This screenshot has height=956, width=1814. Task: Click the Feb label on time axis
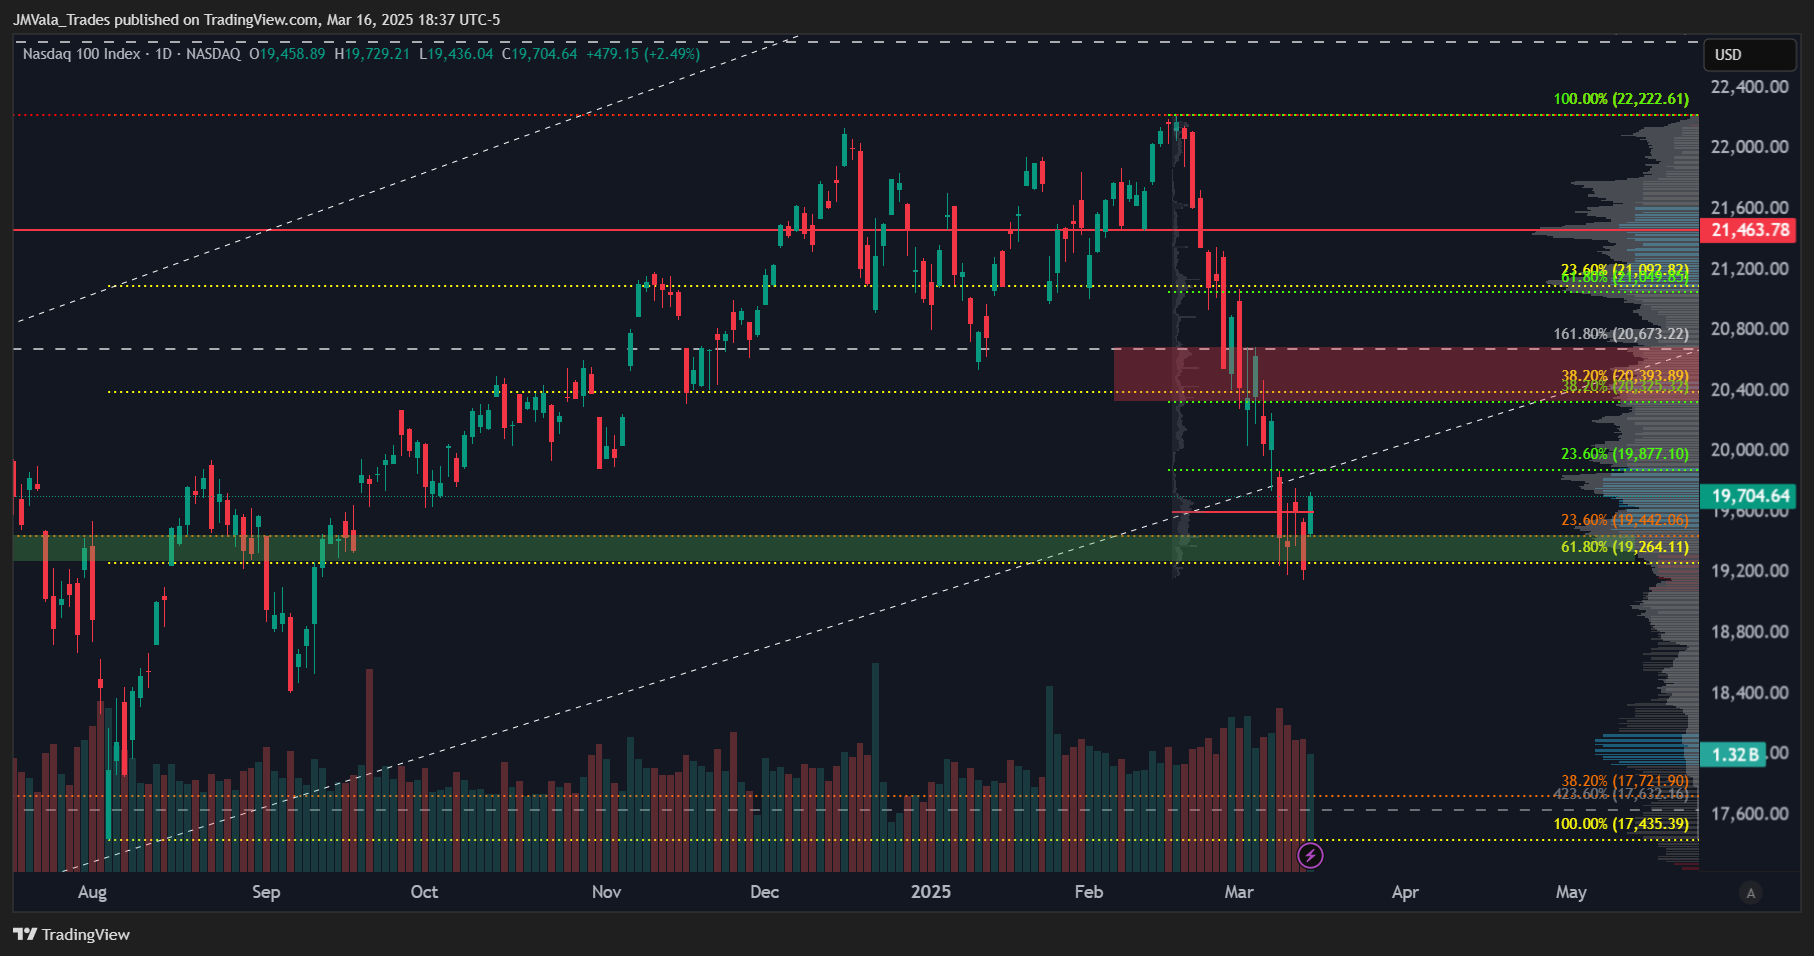(x=1088, y=892)
